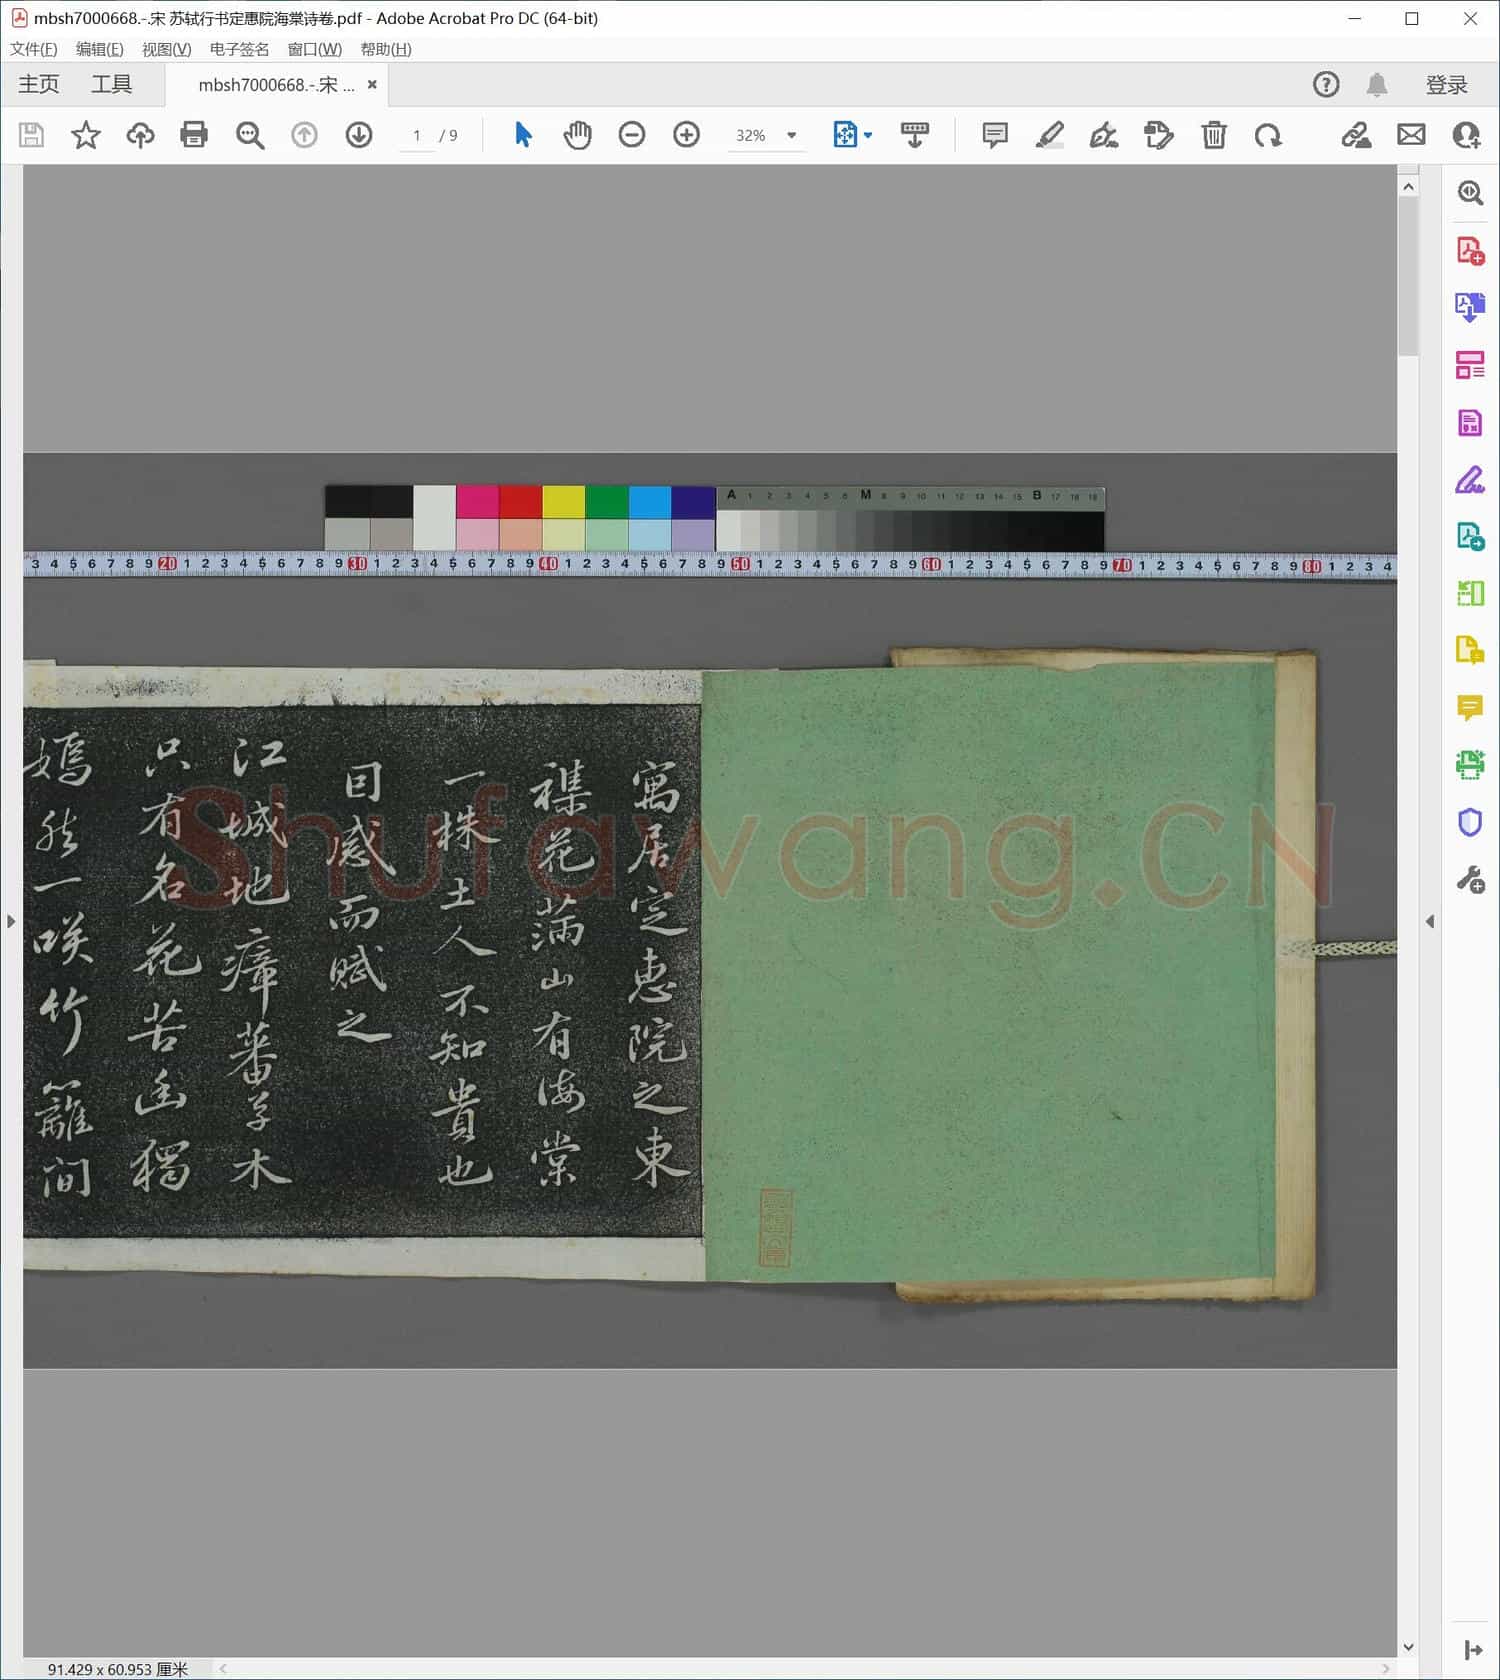
Task: Open notifications bell icon
Action: (1377, 85)
